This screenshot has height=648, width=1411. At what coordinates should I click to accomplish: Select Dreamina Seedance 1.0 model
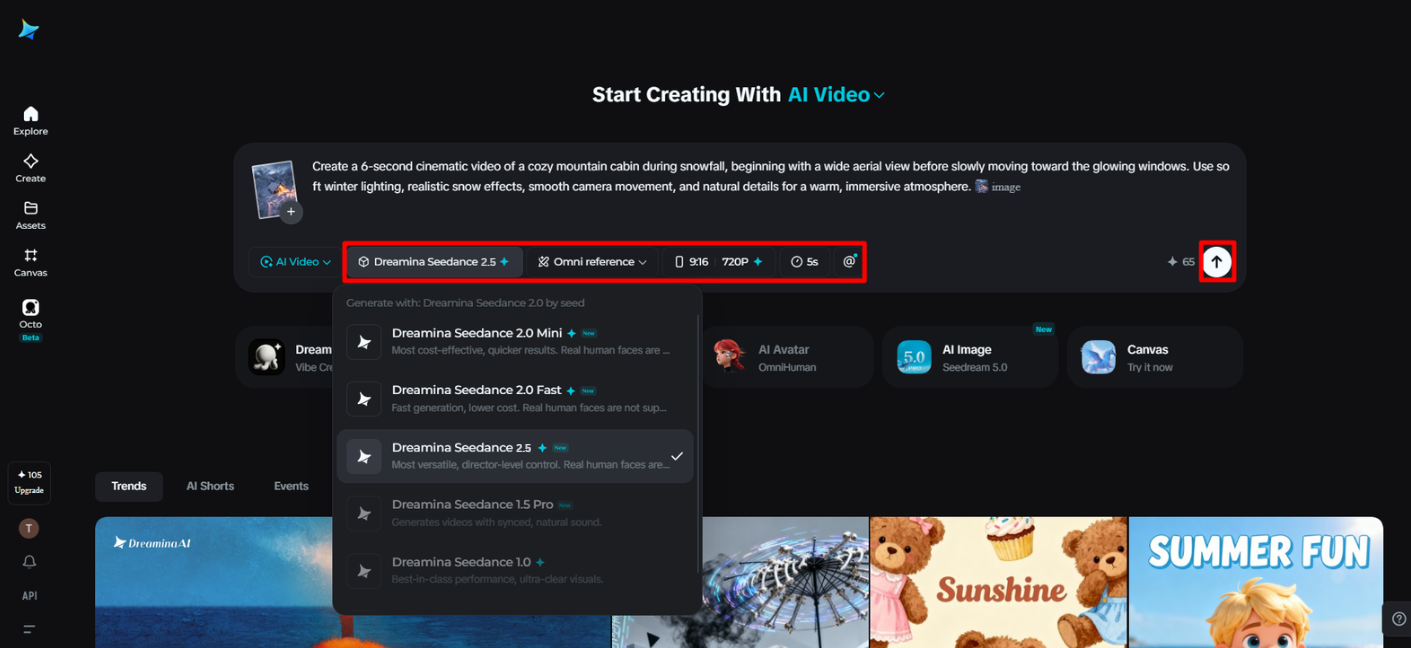pyautogui.click(x=515, y=570)
